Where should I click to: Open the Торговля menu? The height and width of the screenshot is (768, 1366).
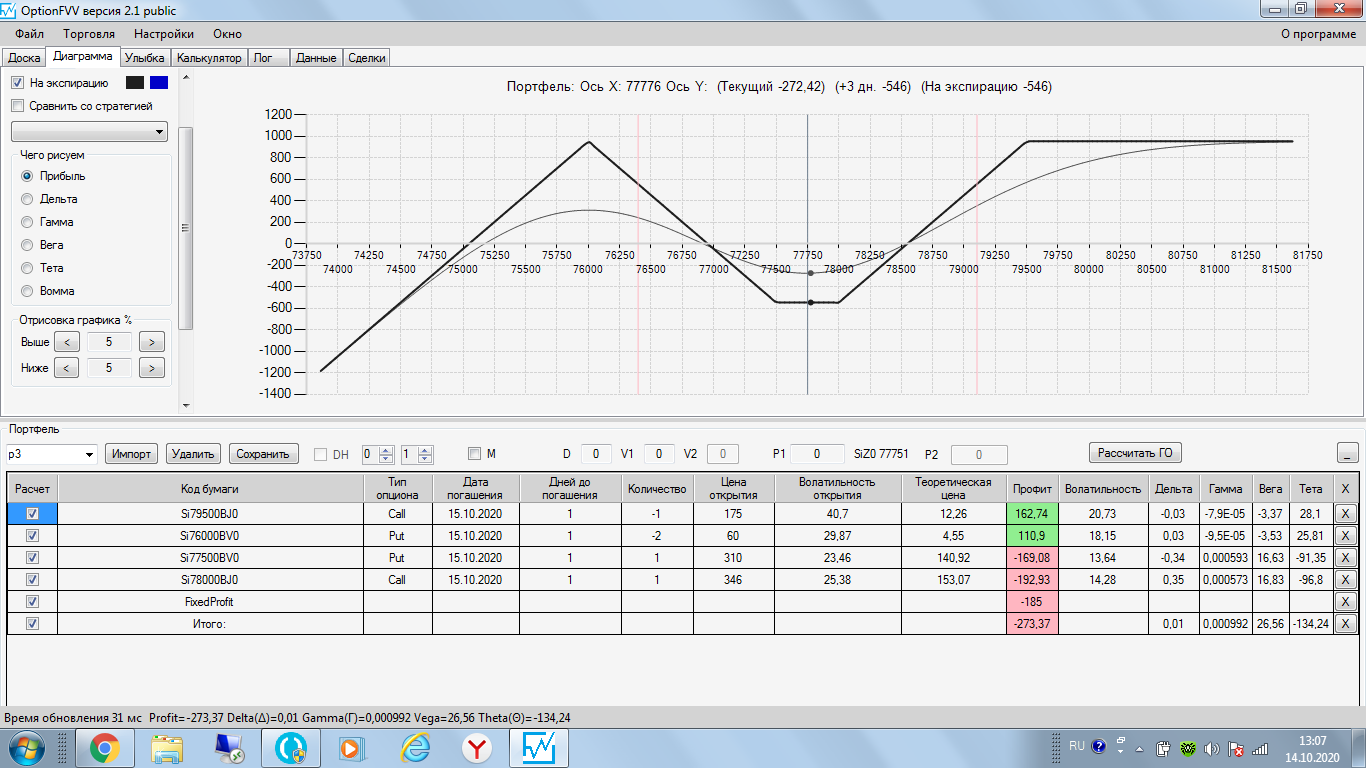89,34
